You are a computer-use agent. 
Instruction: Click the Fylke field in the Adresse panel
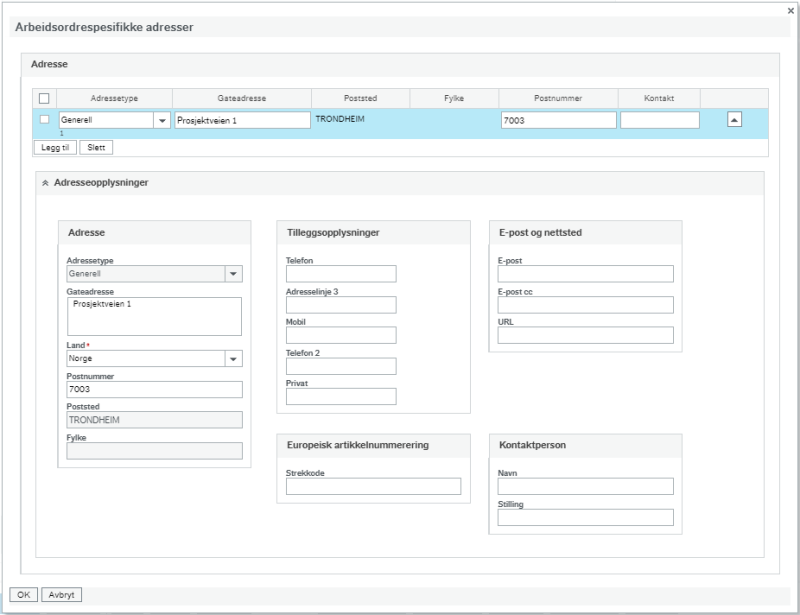tap(154, 451)
